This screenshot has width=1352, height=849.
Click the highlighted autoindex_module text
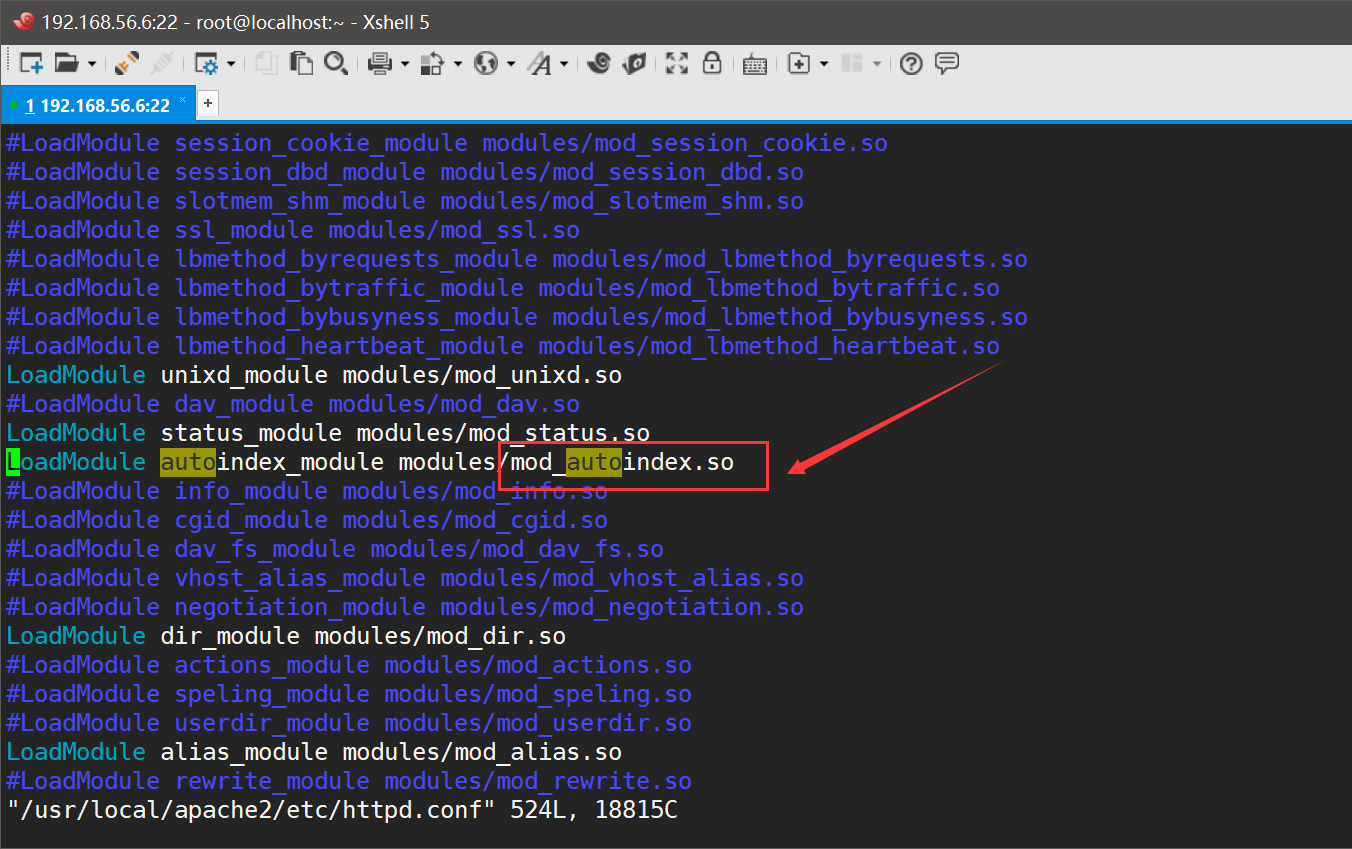click(x=272, y=462)
